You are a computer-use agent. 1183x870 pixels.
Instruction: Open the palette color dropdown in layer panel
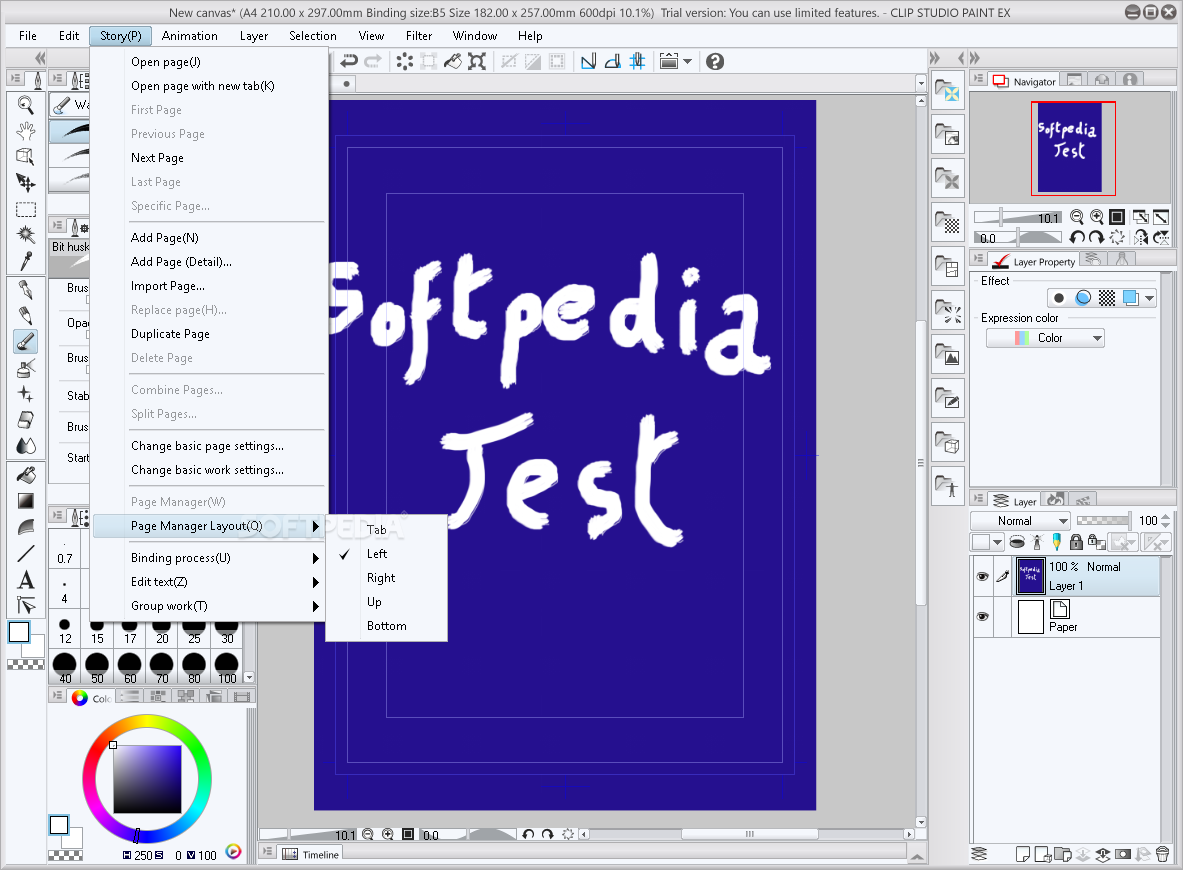pos(987,542)
